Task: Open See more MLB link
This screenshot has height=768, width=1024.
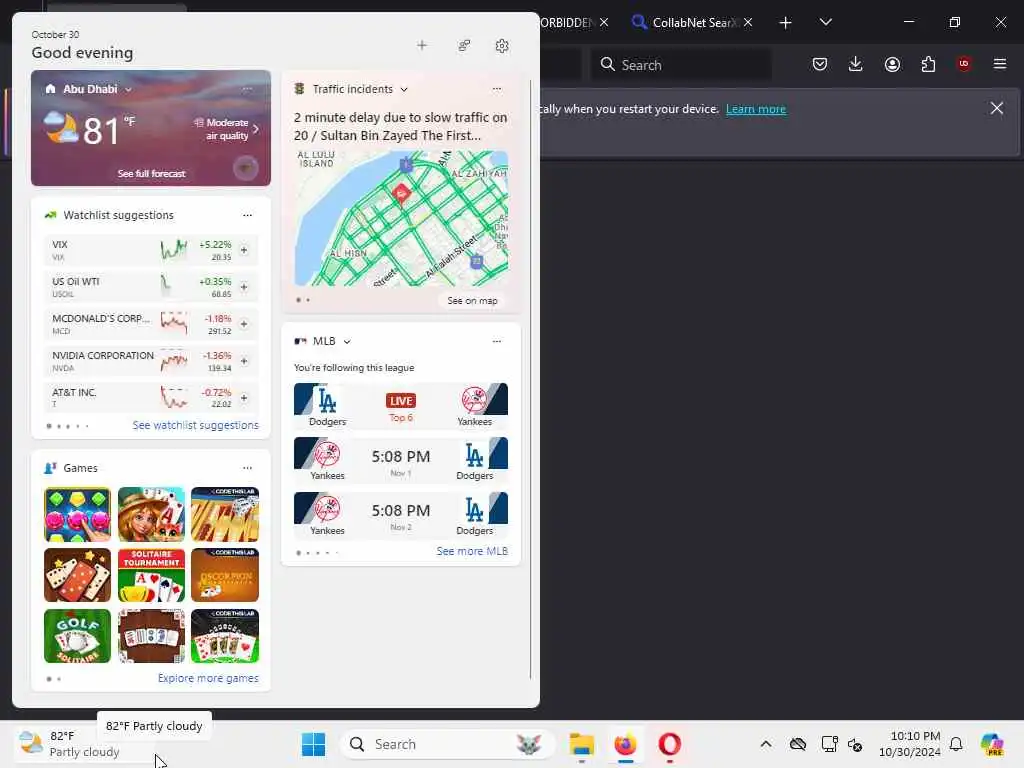Action: coord(472,551)
